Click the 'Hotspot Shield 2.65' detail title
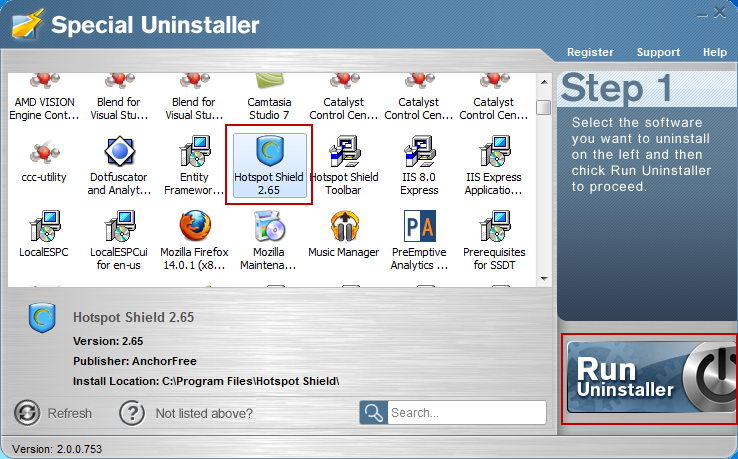The image size is (738, 459). coord(133,317)
